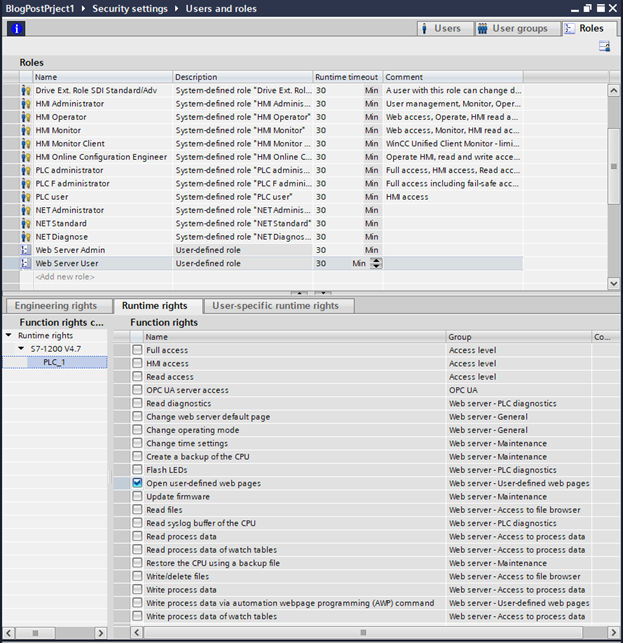Click the export icon above the Roles table
This screenshot has width=623, height=643.
605,46
